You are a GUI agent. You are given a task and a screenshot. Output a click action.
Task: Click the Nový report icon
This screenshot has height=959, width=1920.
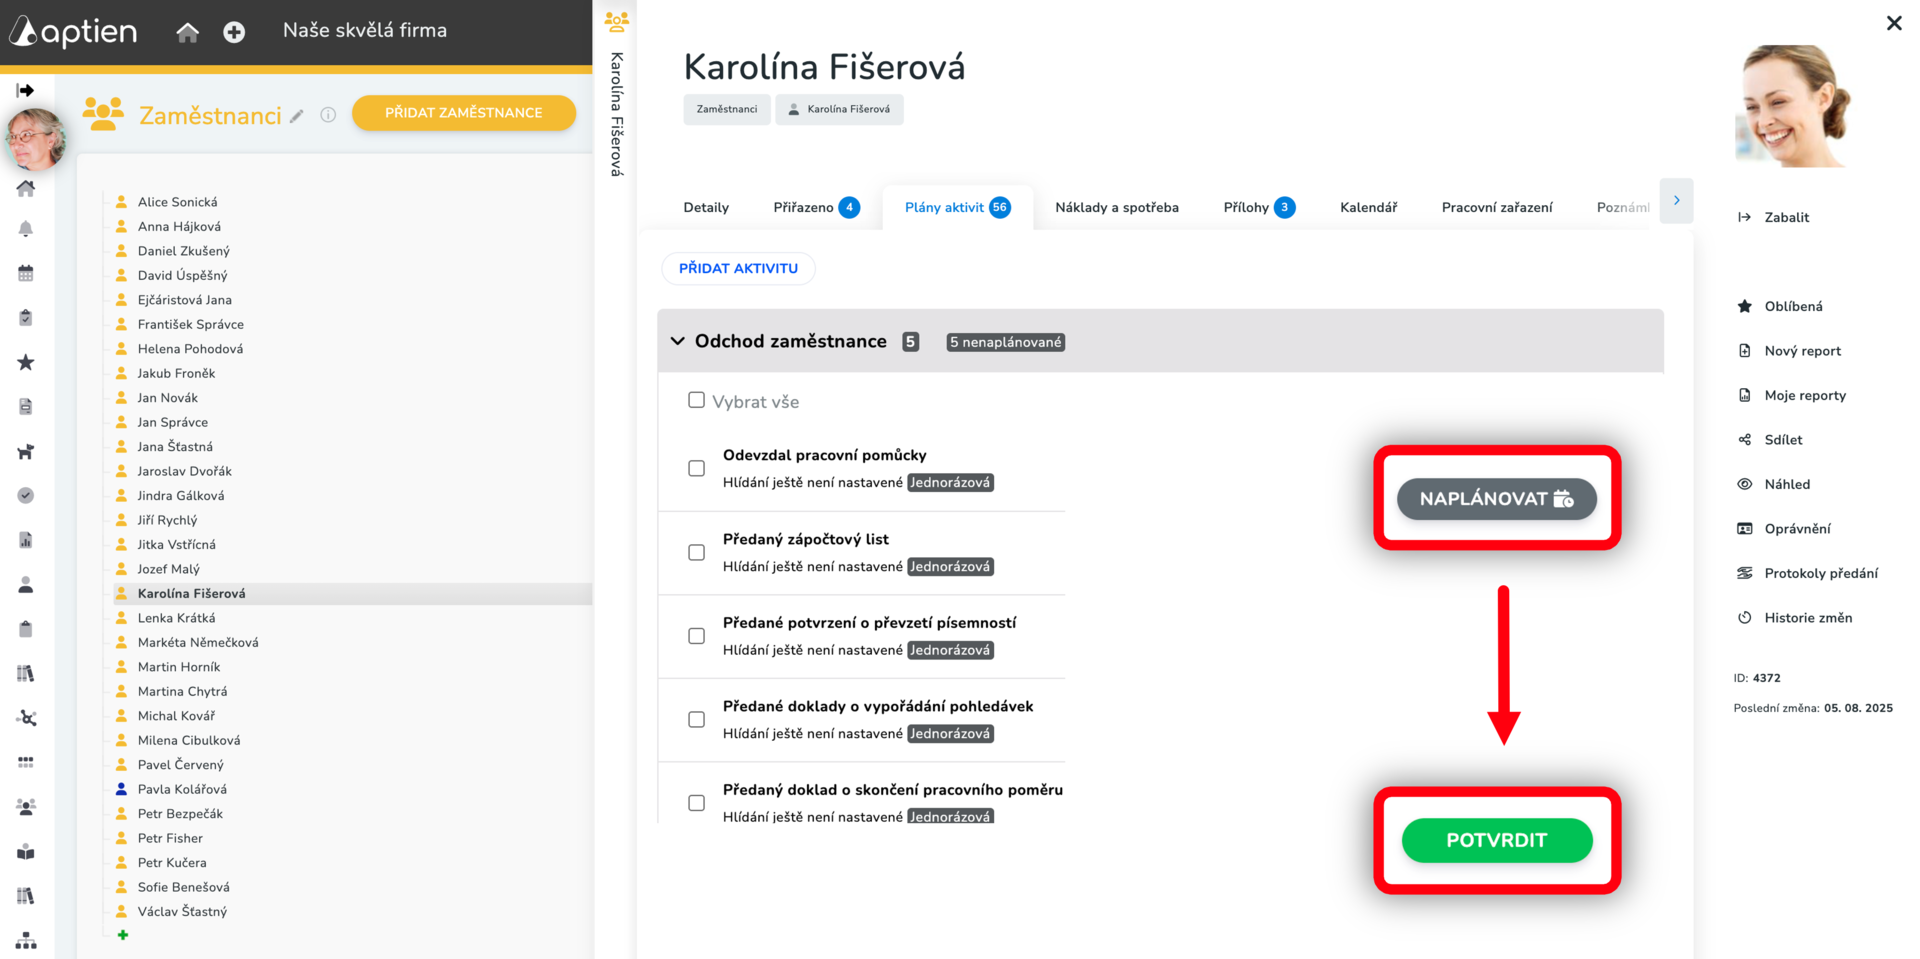1745,351
